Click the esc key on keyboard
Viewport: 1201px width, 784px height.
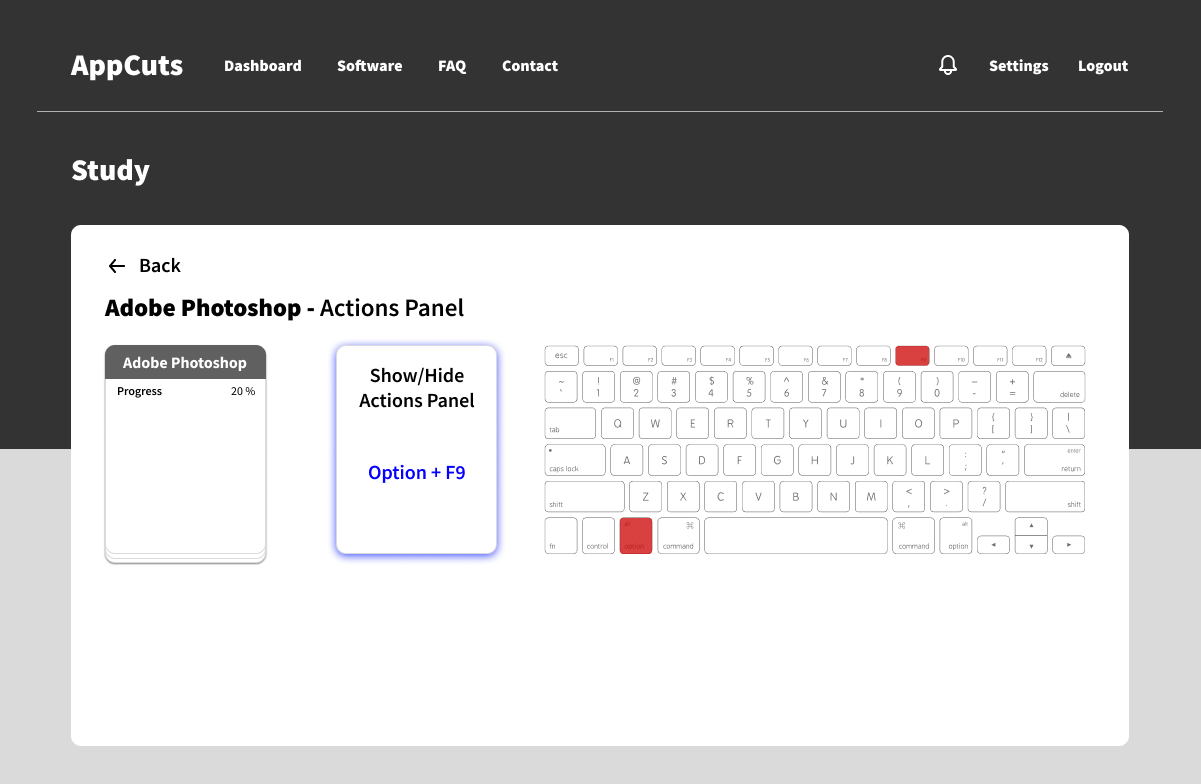pos(562,356)
